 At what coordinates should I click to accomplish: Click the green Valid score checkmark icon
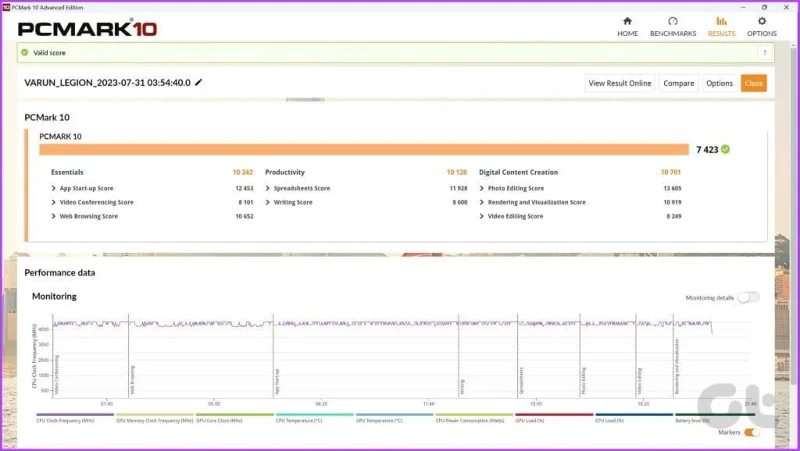[24, 52]
